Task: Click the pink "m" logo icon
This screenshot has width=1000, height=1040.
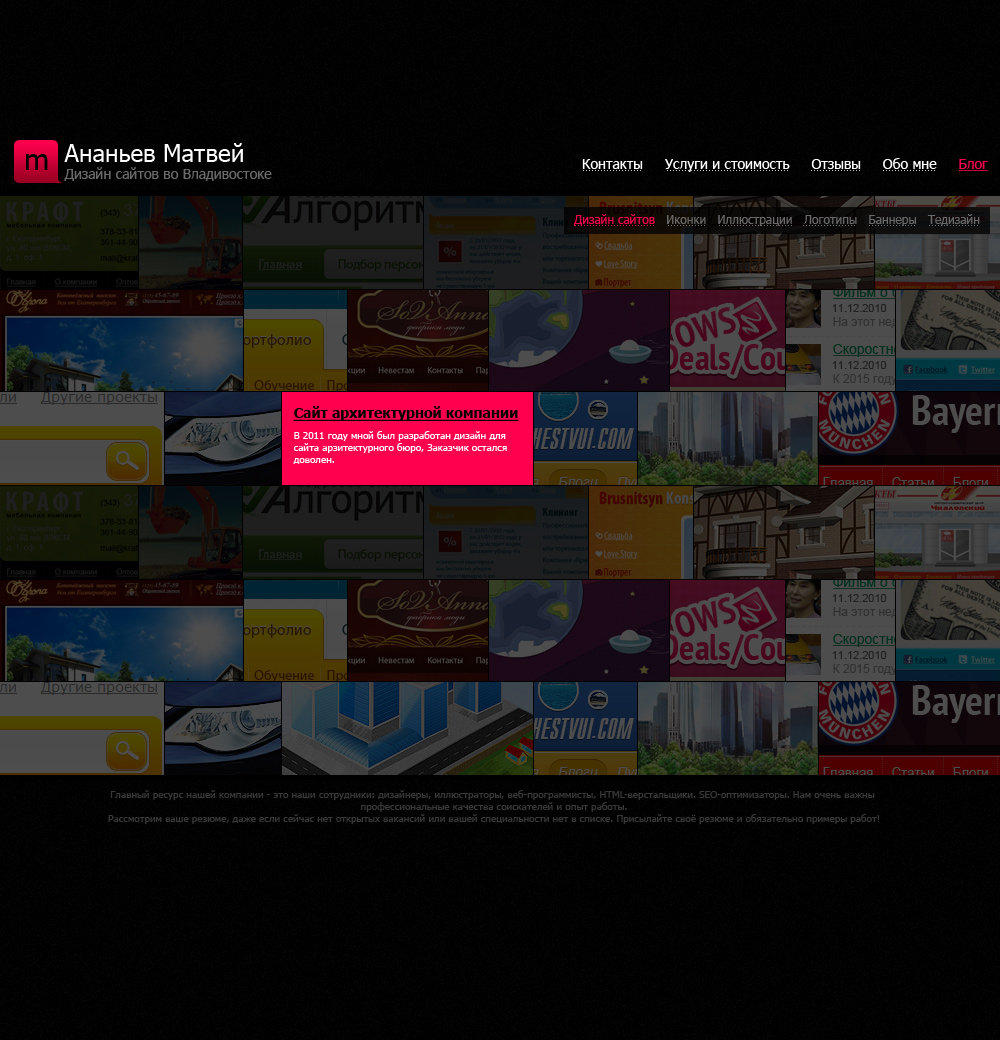Action: pyautogui.click(x=36, y=162)
